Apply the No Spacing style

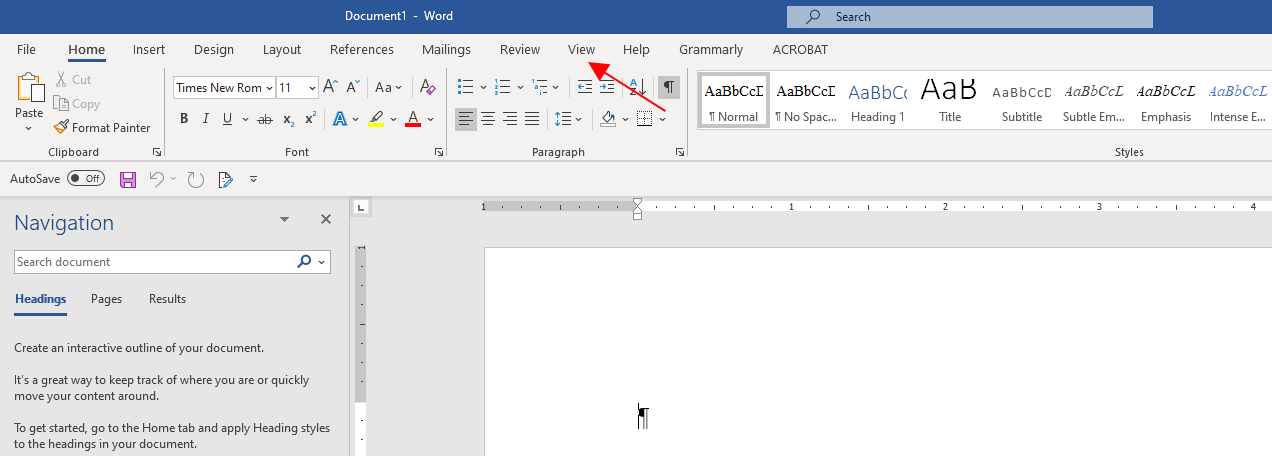click(806, 102)
